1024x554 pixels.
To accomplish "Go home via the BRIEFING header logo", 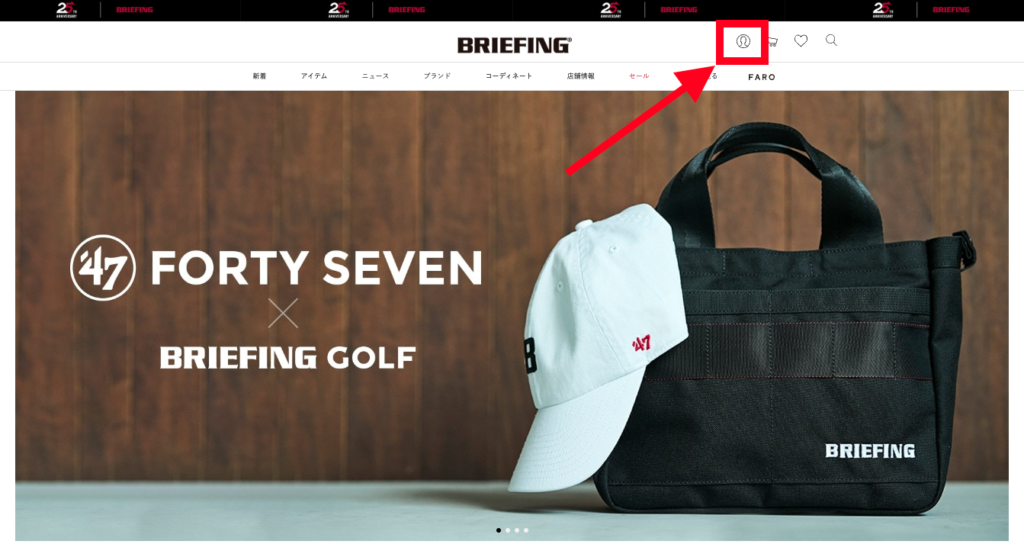I will click(514, 45).
